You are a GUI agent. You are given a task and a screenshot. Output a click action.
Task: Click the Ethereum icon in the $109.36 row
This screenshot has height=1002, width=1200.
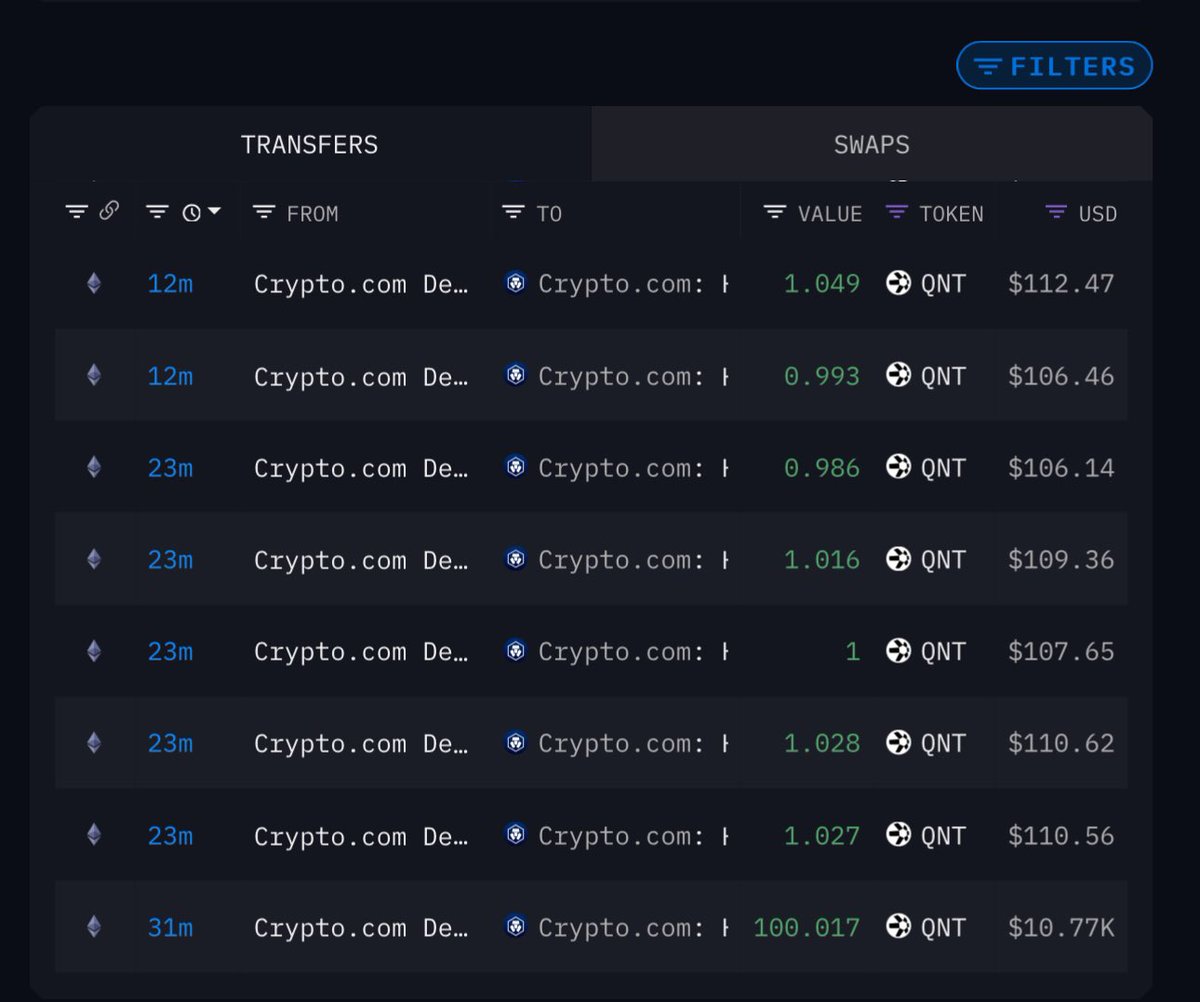[x=94, y=560]
